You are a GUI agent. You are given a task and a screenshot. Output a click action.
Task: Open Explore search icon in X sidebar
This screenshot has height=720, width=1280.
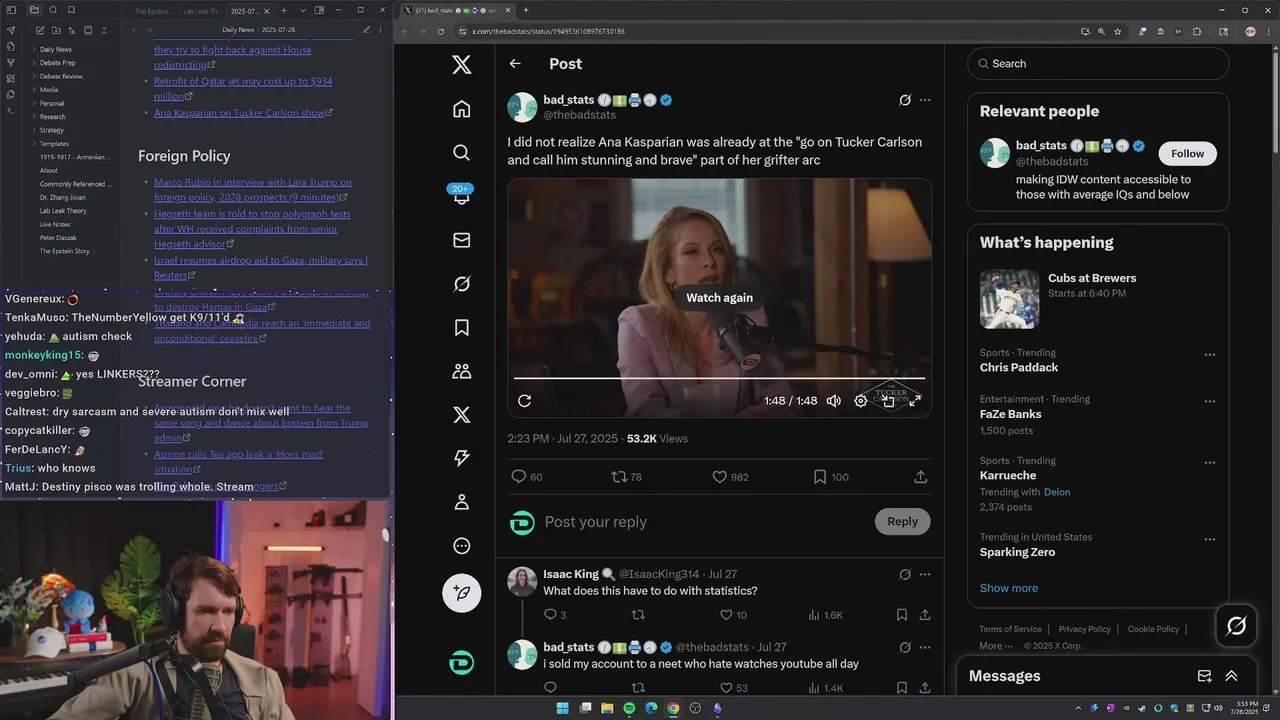[461, 153]
